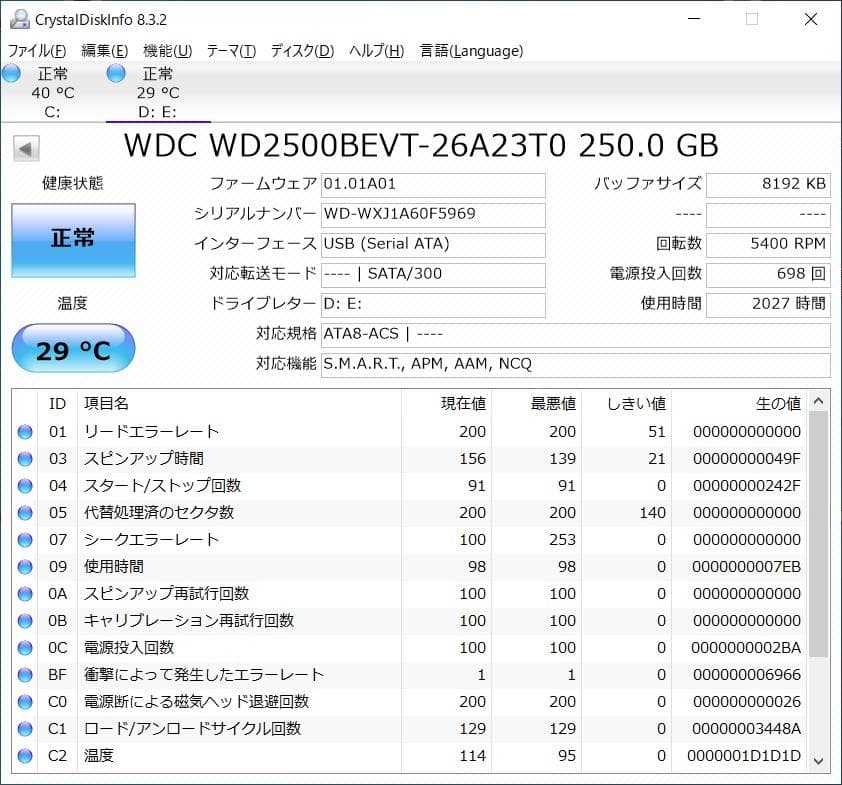842x785 pixels.
Task: Click the previous disk arrow button
Action: click(26, 149)
